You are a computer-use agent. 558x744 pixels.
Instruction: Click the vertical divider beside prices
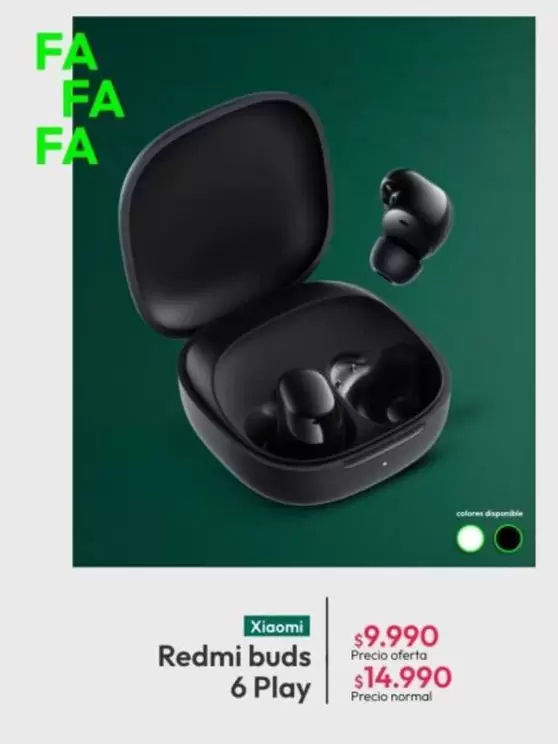[x=327, y=650]
